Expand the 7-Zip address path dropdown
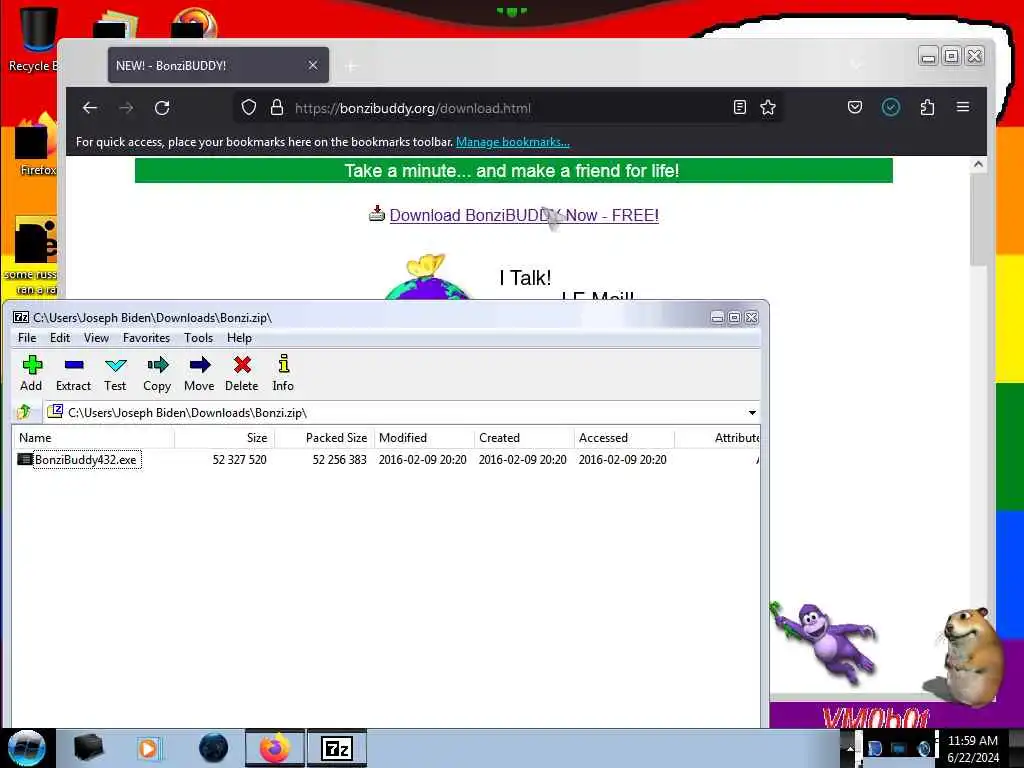Viewport: 1024px width, 768px height. (x=752, y=413)
